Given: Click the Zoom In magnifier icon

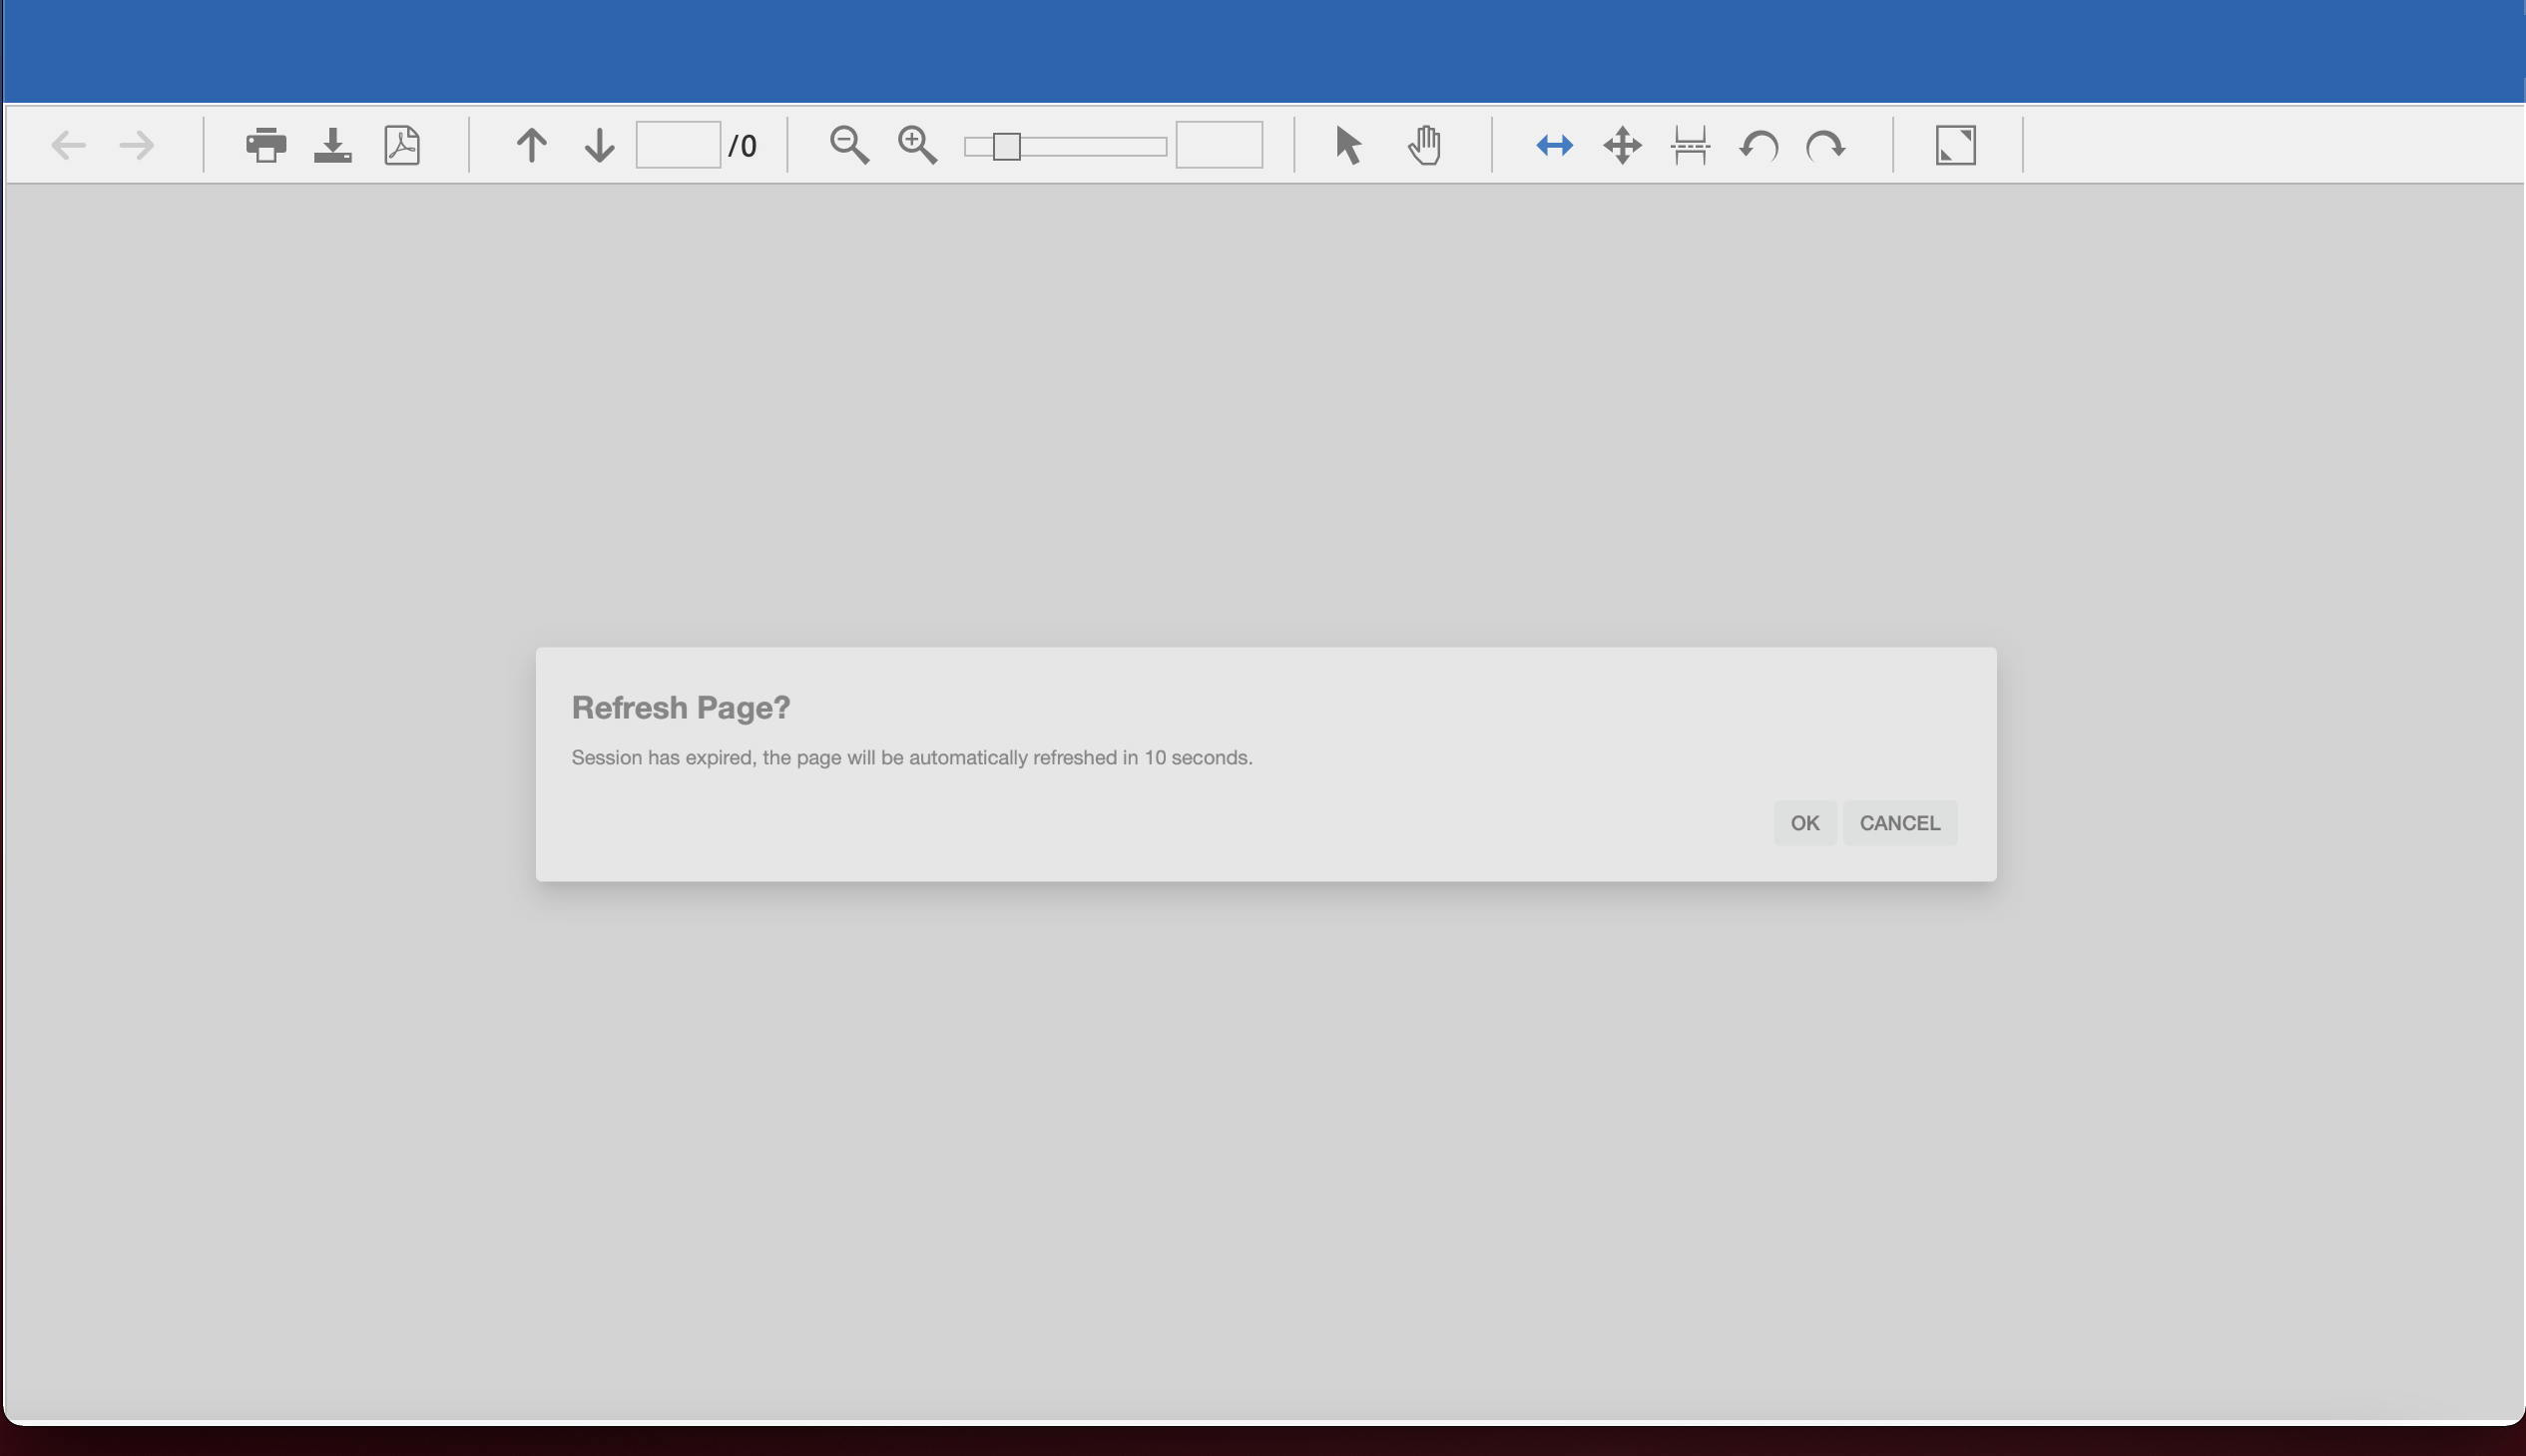Looking at the screenshot, I should [916, 145].
